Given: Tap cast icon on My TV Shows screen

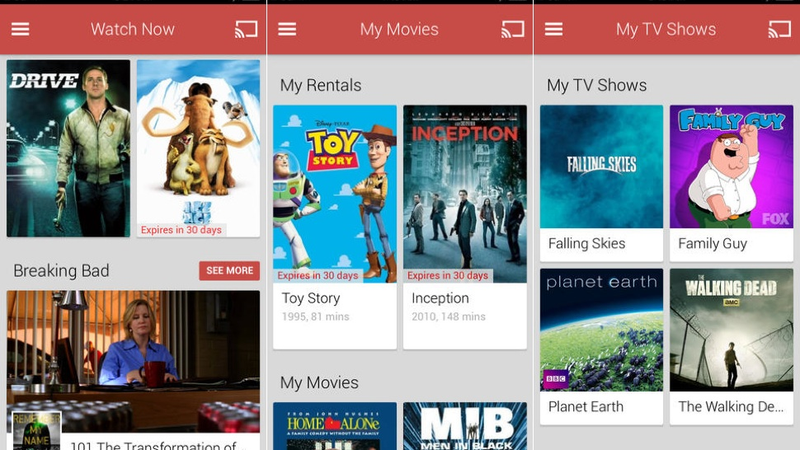Looking at the screenshot, I should [780, 29].
